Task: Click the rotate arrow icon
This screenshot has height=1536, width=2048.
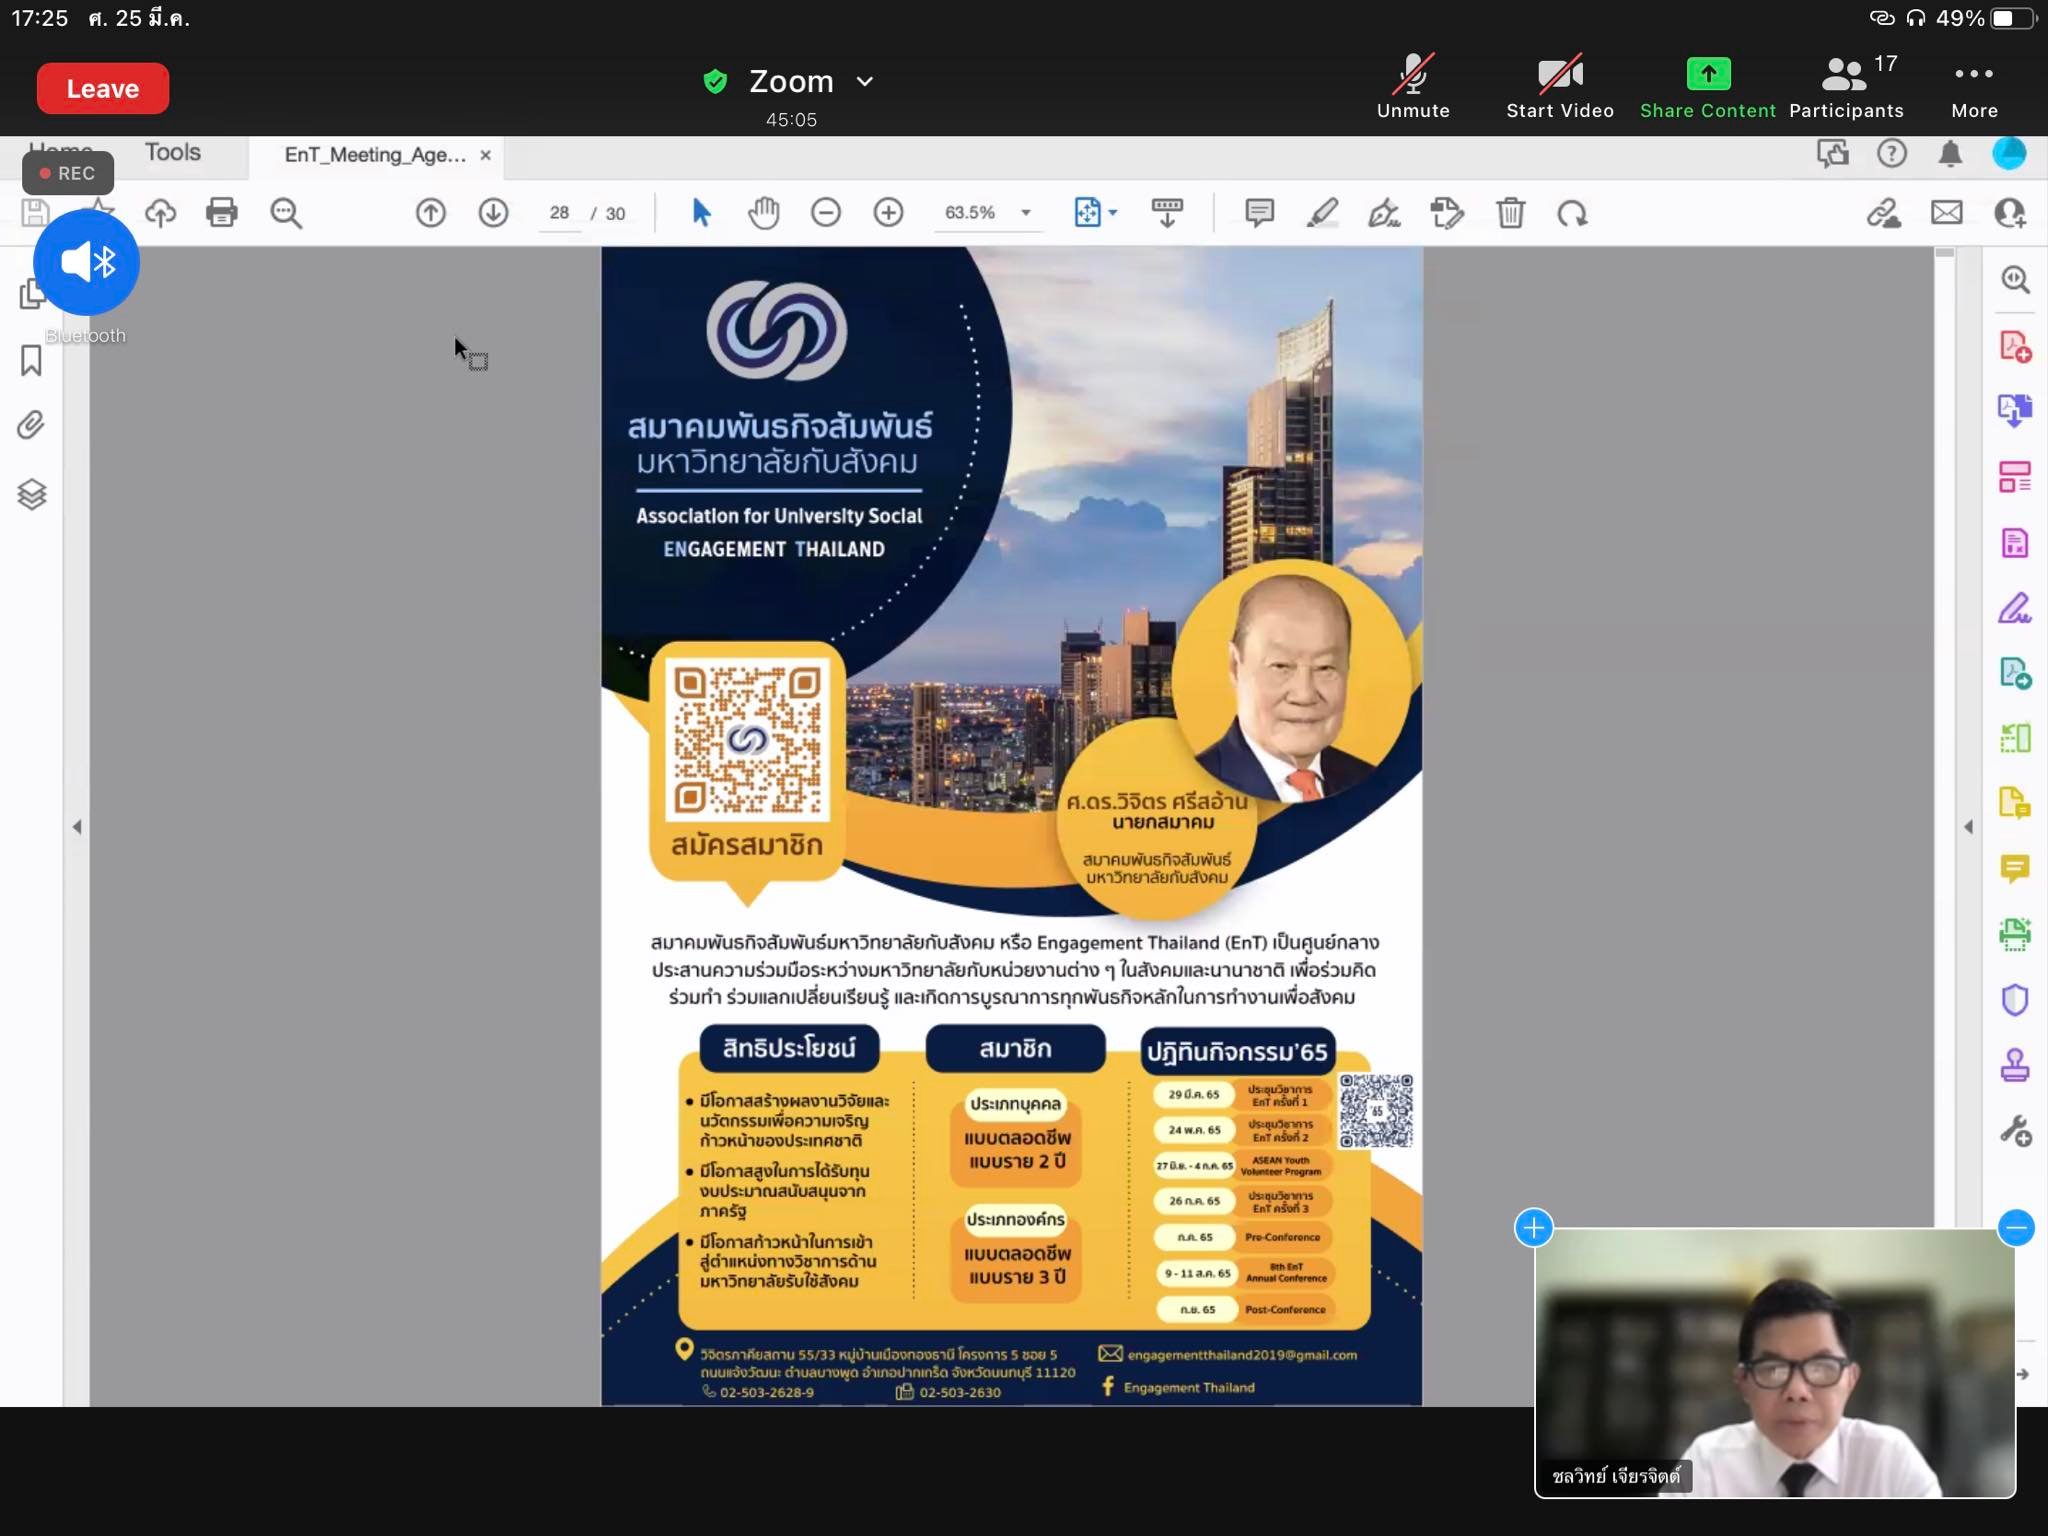Action: click(x=1572, y=213)
